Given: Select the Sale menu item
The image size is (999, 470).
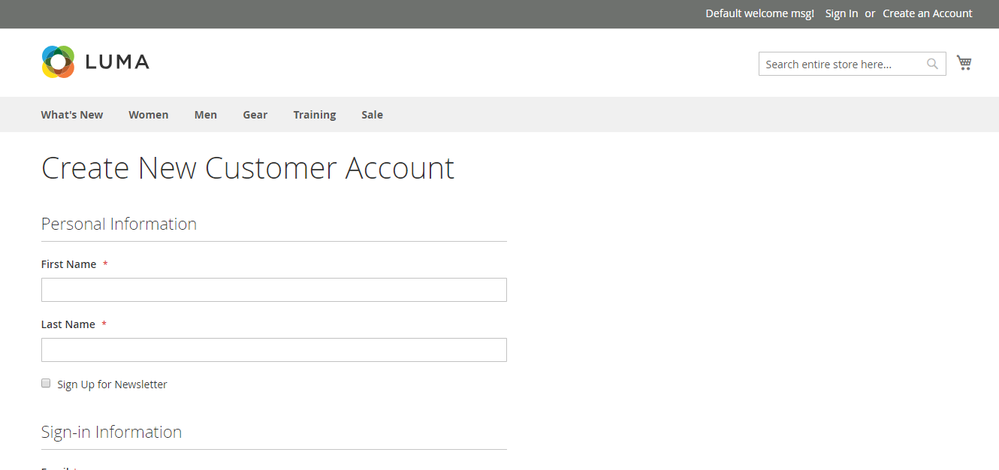Looking at the screenshot, I should 372,115.
